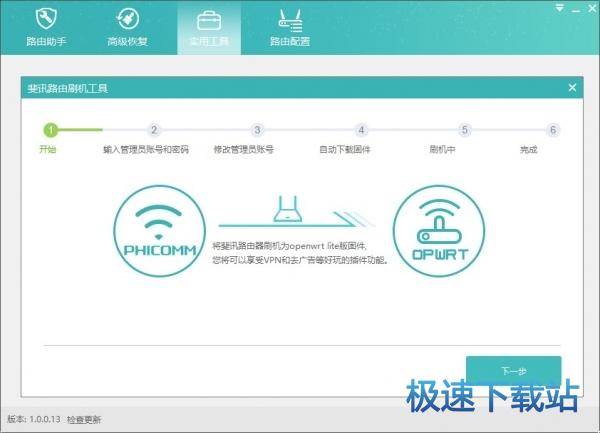Minimize the main application window
Viewport: 600px width, 433px height.
tap(576, 10)
